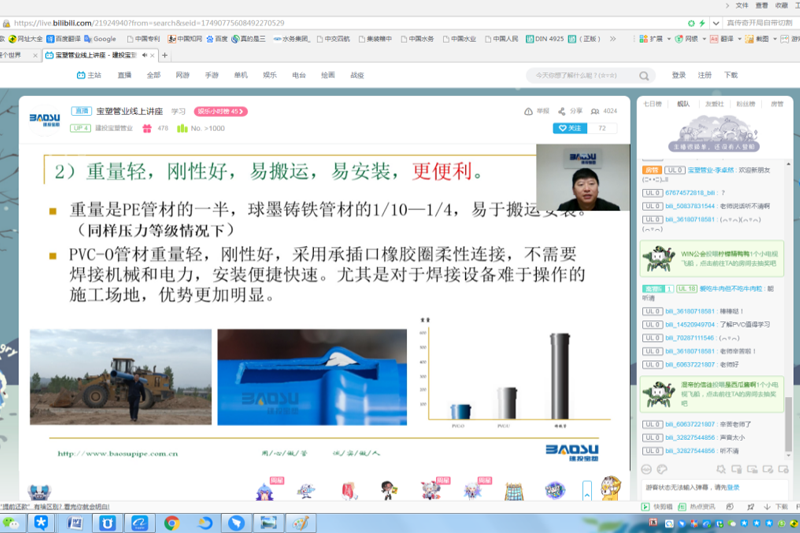Click the green ranking bars icon near No. >1000

[182, 129]
